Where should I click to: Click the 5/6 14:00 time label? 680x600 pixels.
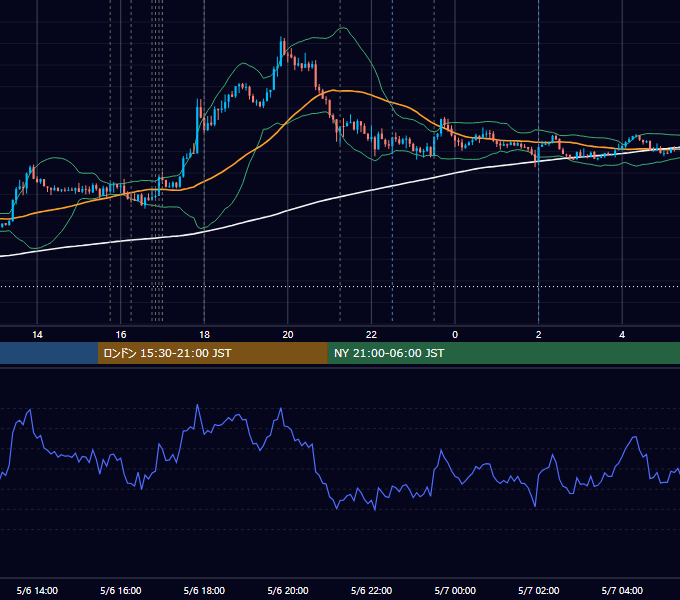pyautogui.click(x=37, y=590)
